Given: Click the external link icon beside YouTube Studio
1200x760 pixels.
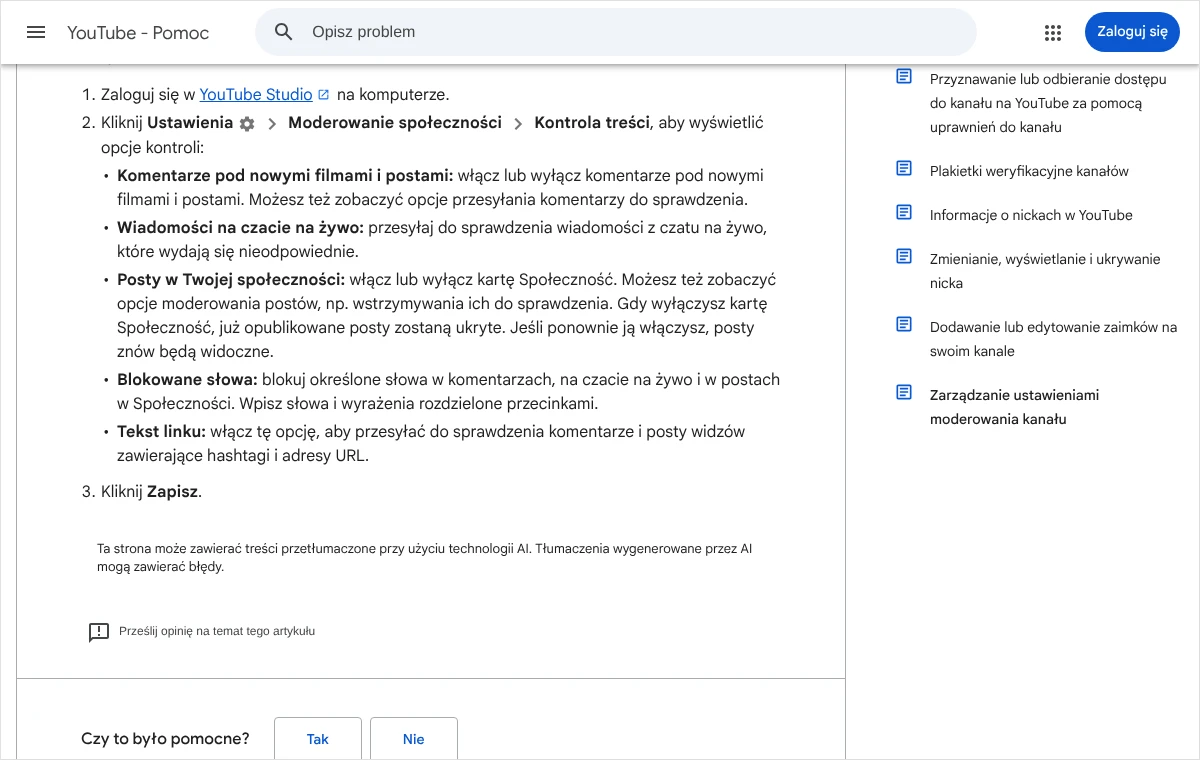Looking at the screenshot, I should (x=323, y=95).
